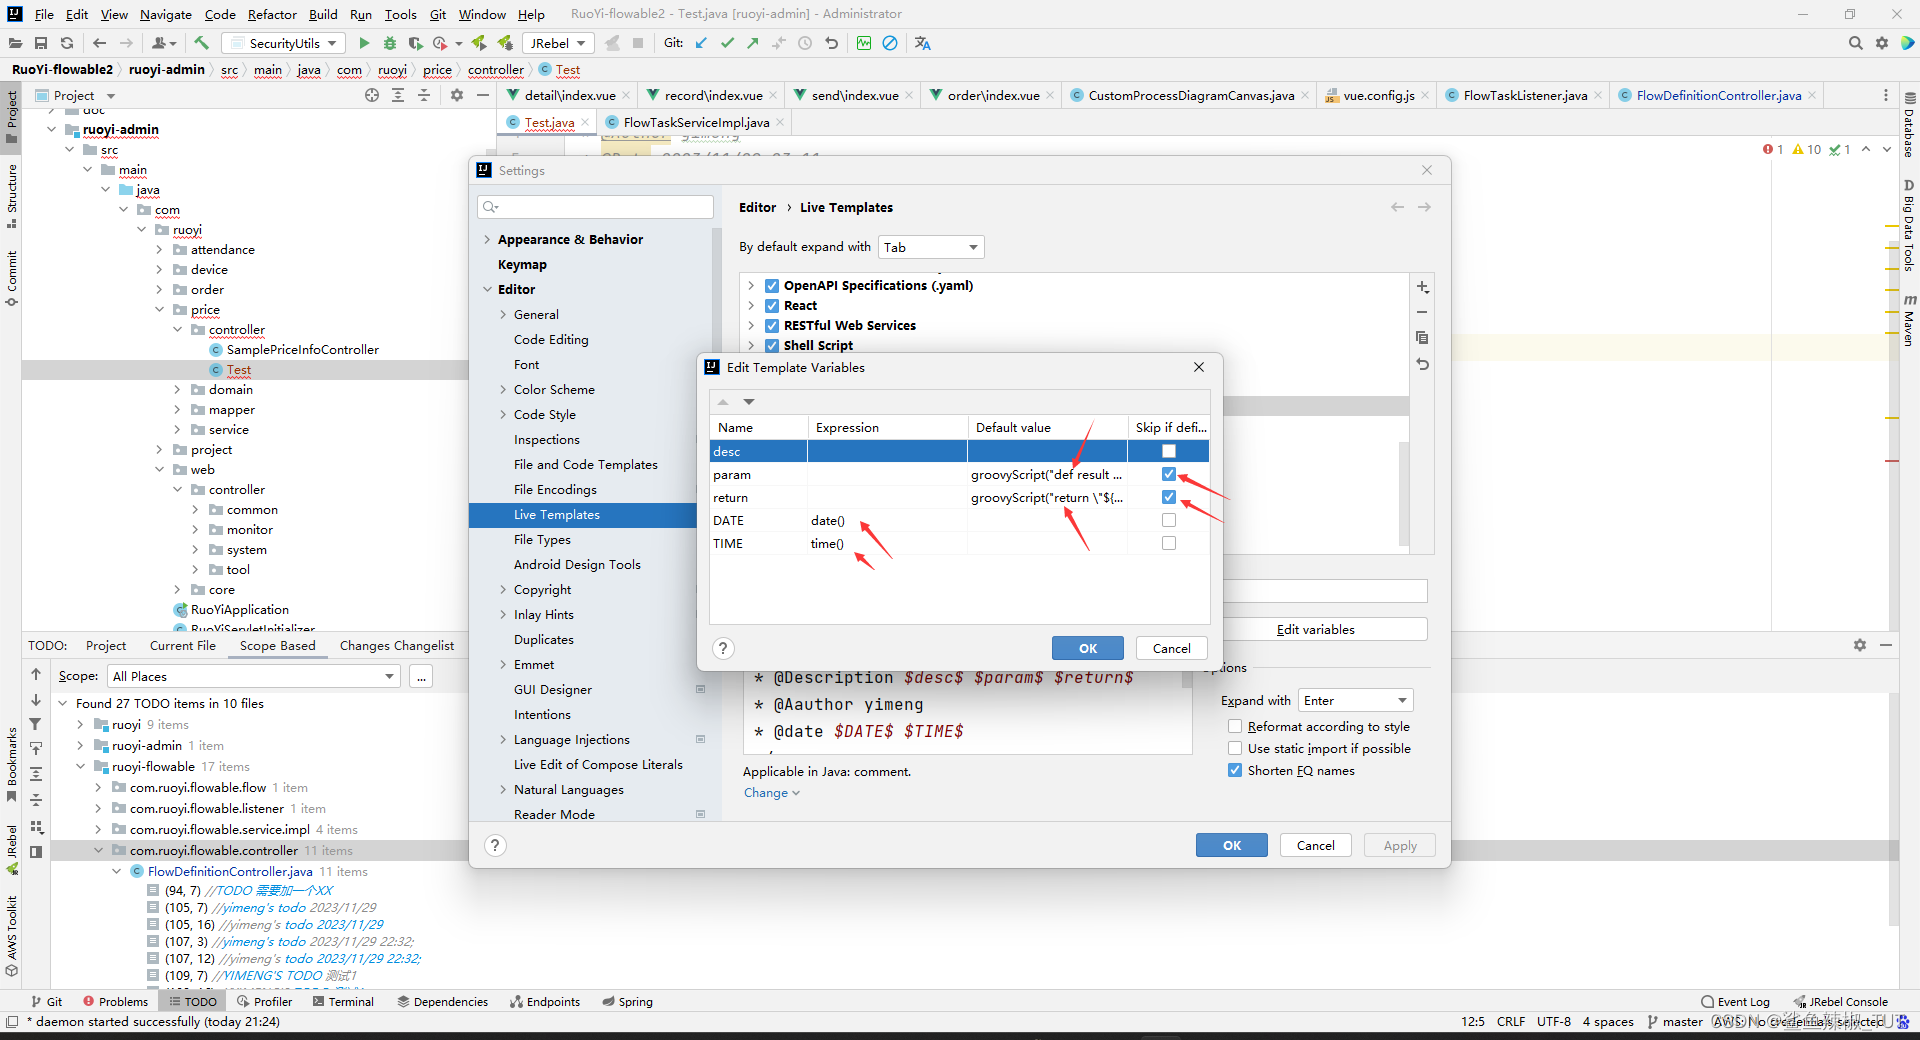Click Edit variables button
1920x1040 pixels.
click(x=1315, y=629)
